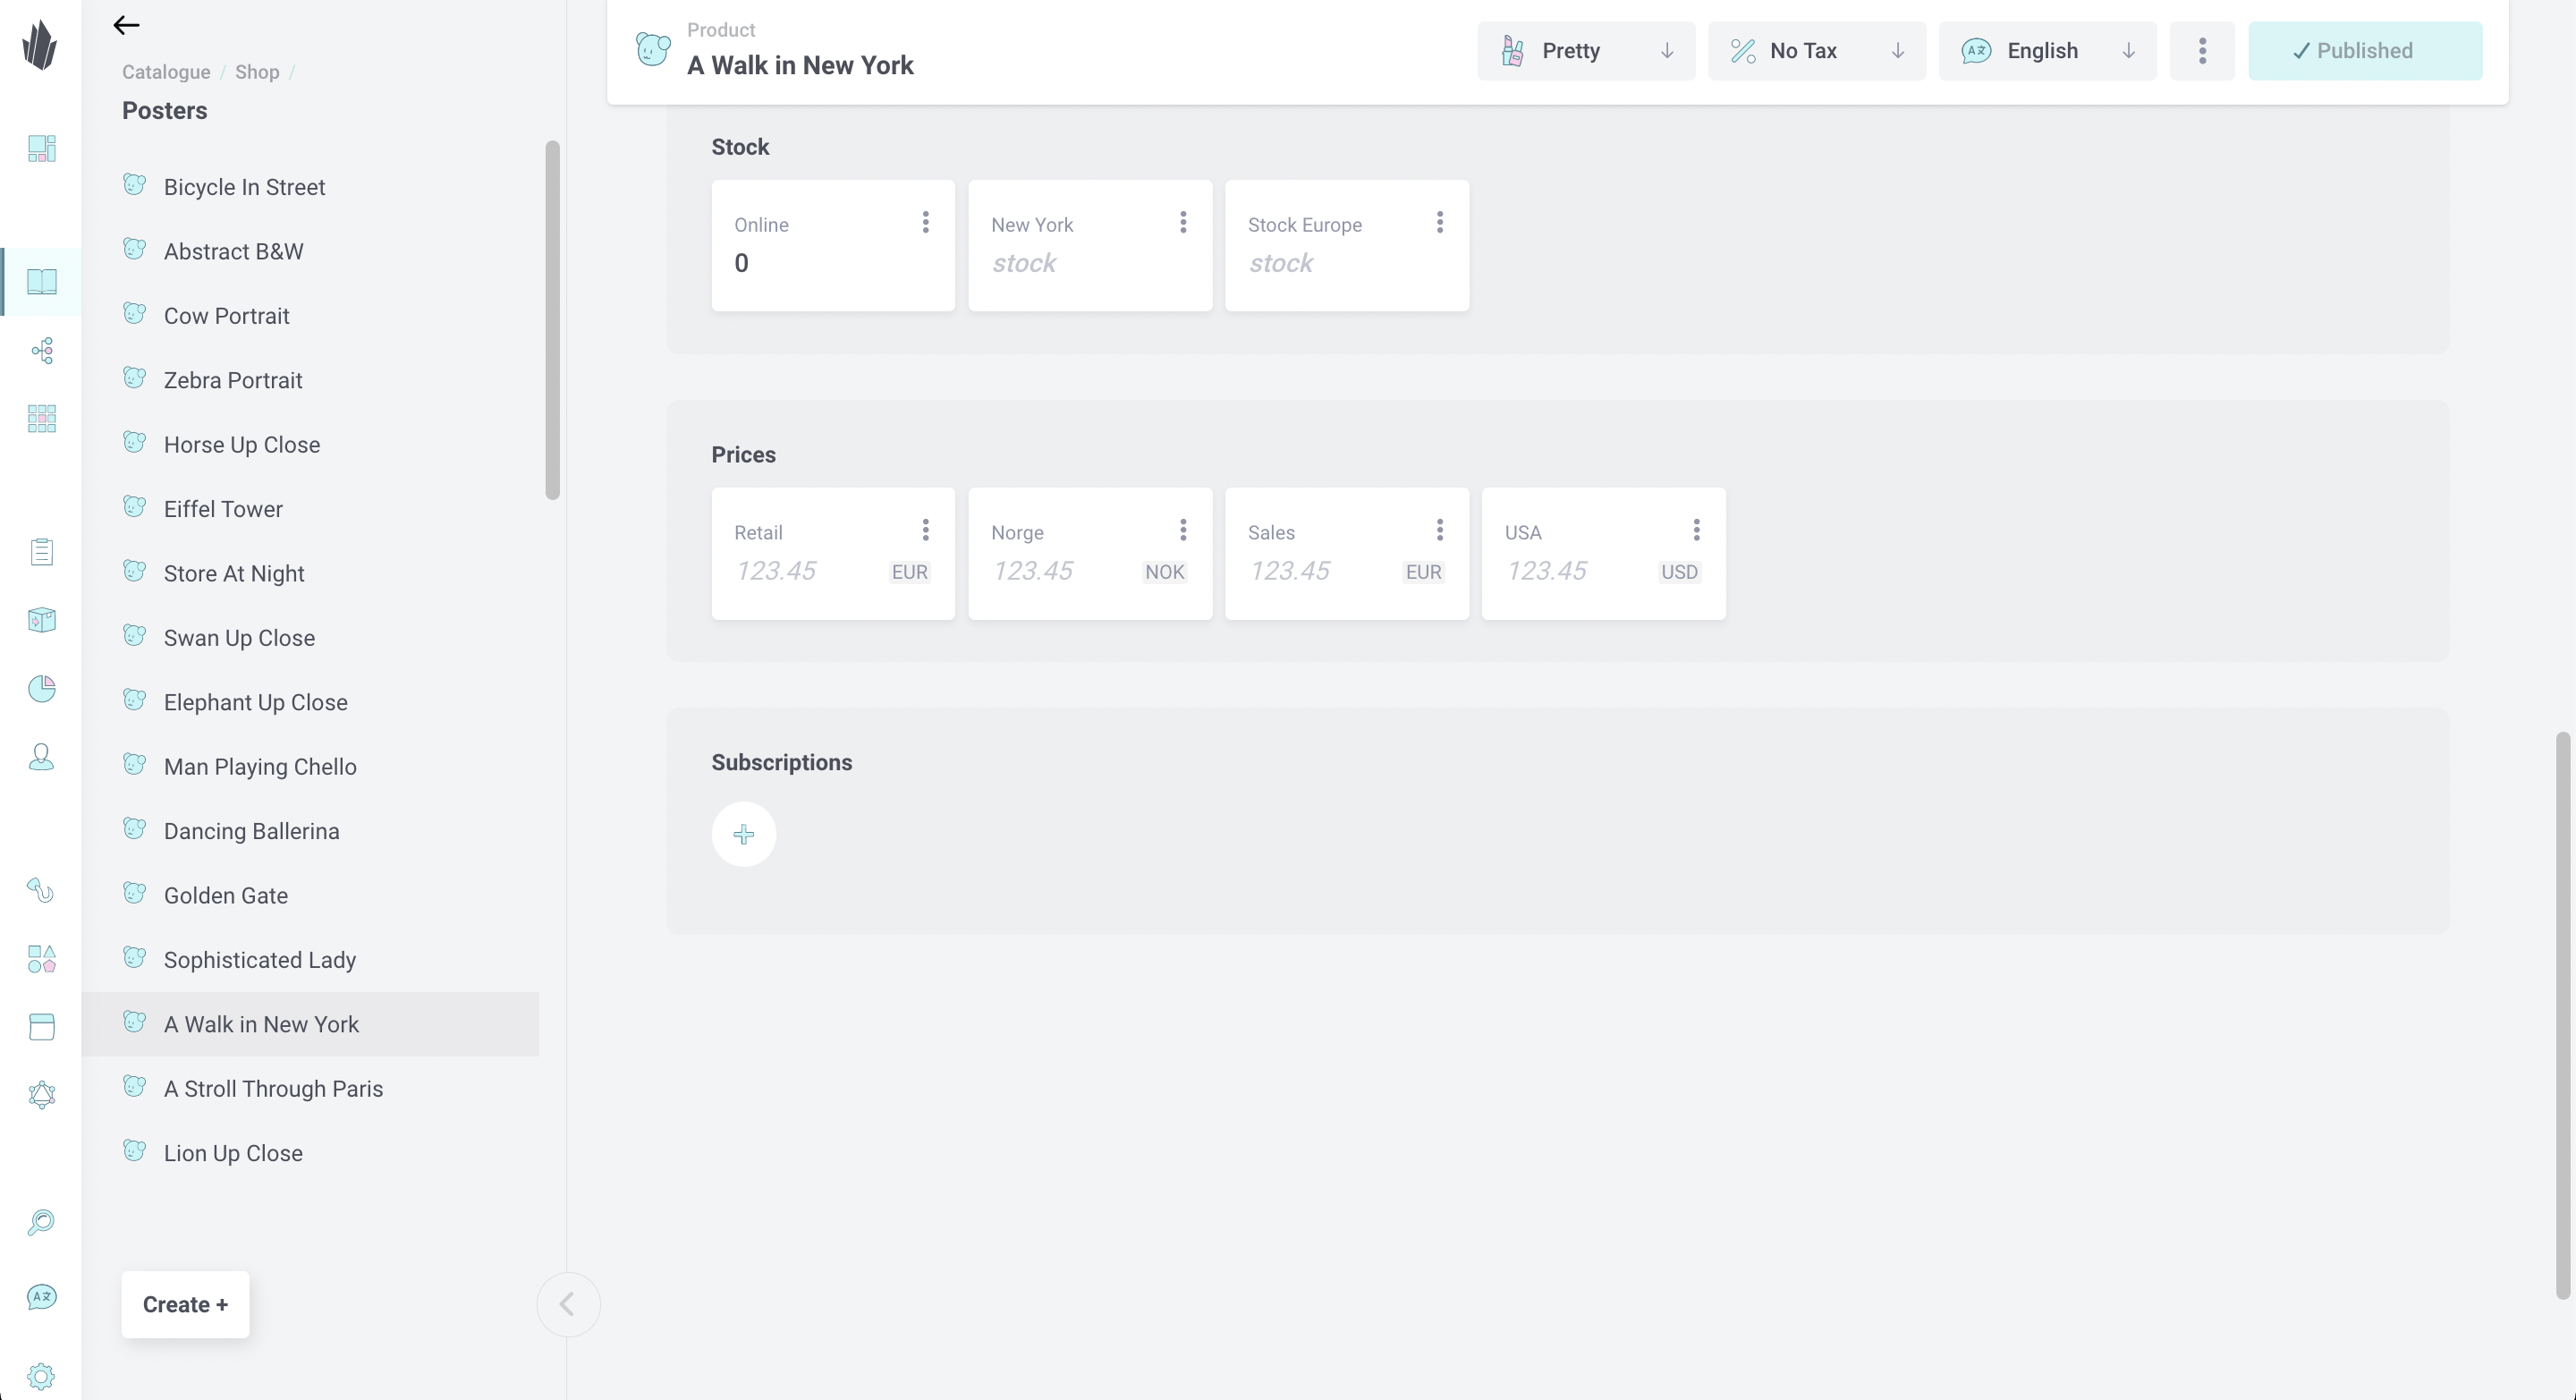2576x1400 pixels.
Task: Click the Create + button
Action: pos(185,1304)
